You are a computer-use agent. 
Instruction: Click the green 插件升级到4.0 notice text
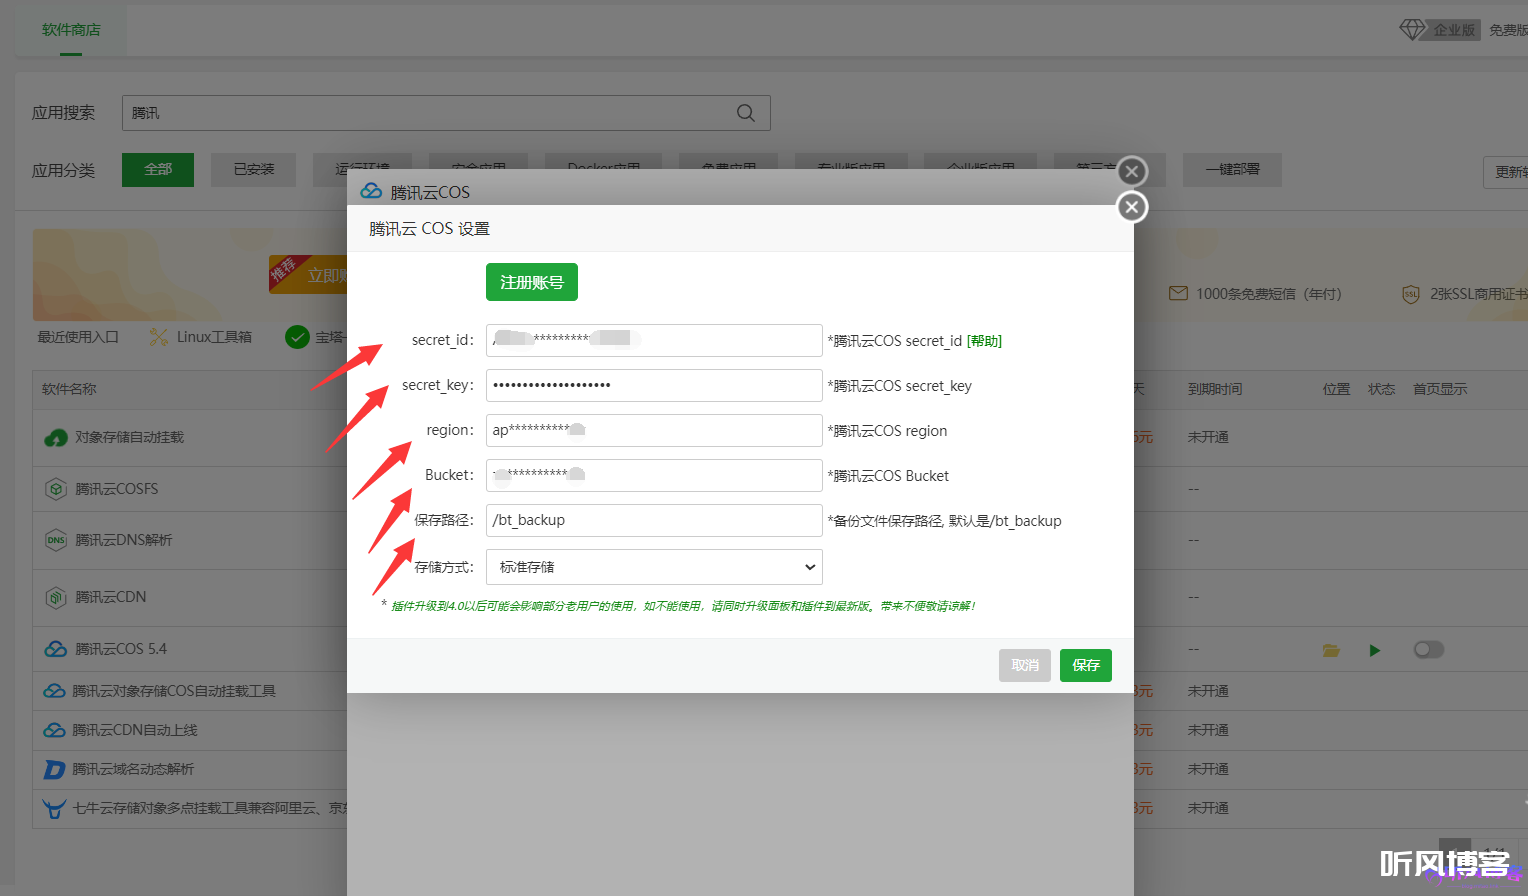pyautogui.click(x=683, y=606)
